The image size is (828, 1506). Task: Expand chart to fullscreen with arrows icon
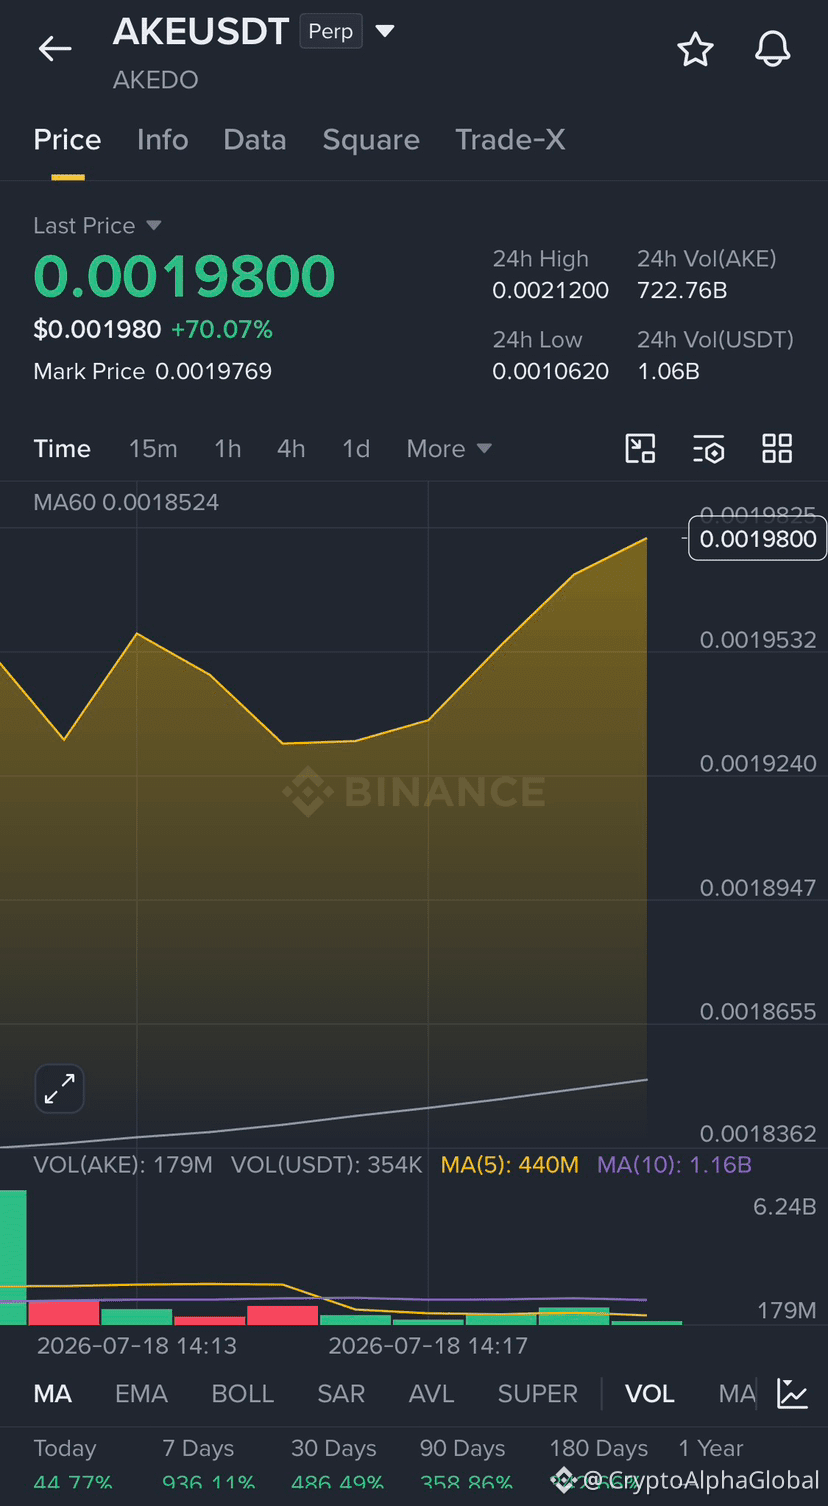[59, 1089]
